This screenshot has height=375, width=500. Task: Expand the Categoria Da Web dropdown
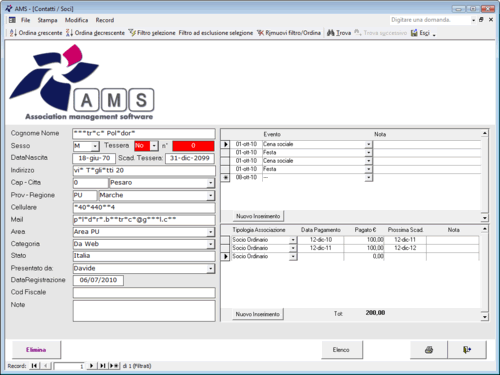tap(210, 244)
